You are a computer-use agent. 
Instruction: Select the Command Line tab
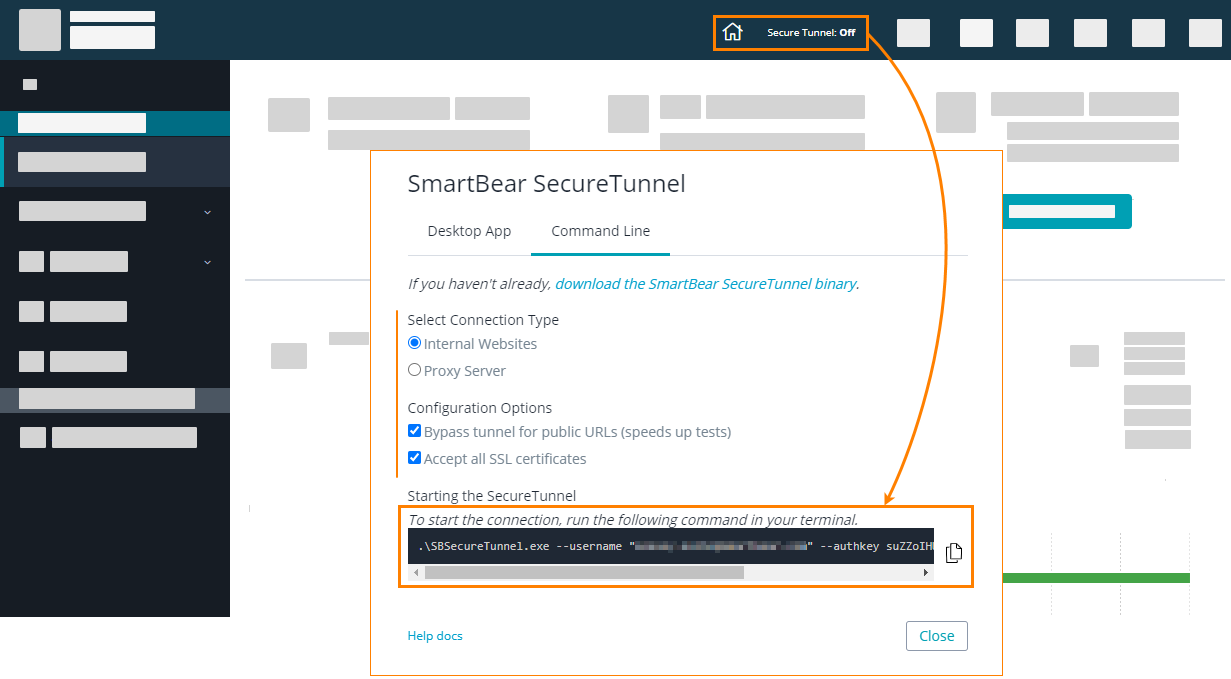pyautogui.click(x=600, y=231)
